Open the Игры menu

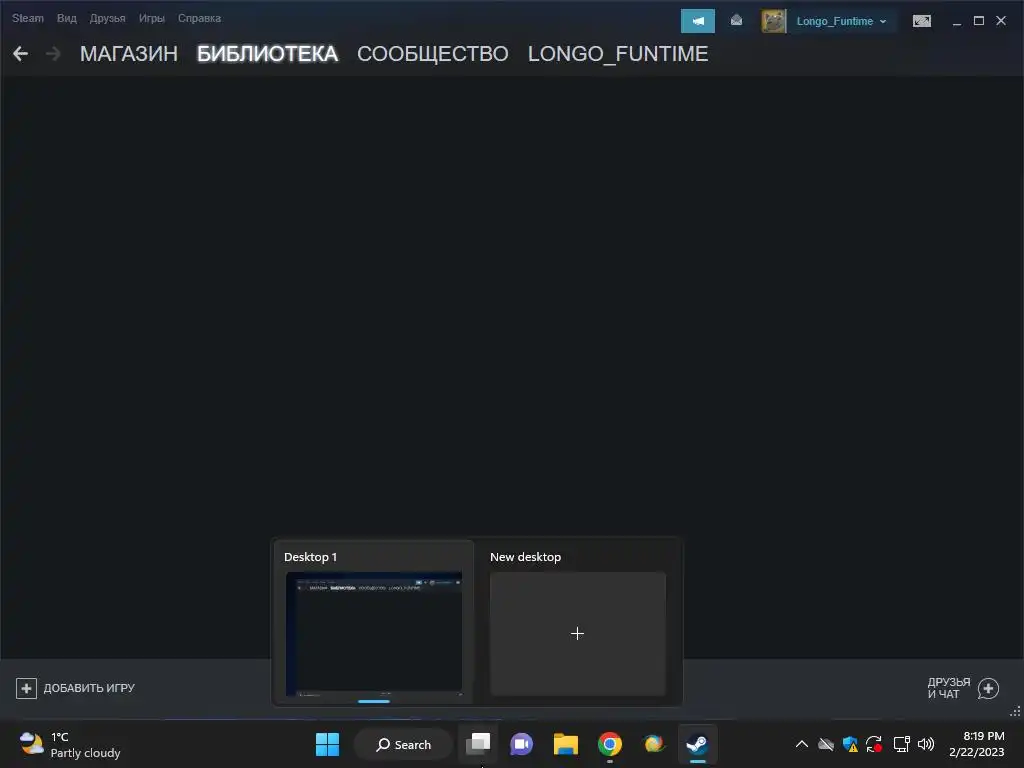(x=152, y=18)
